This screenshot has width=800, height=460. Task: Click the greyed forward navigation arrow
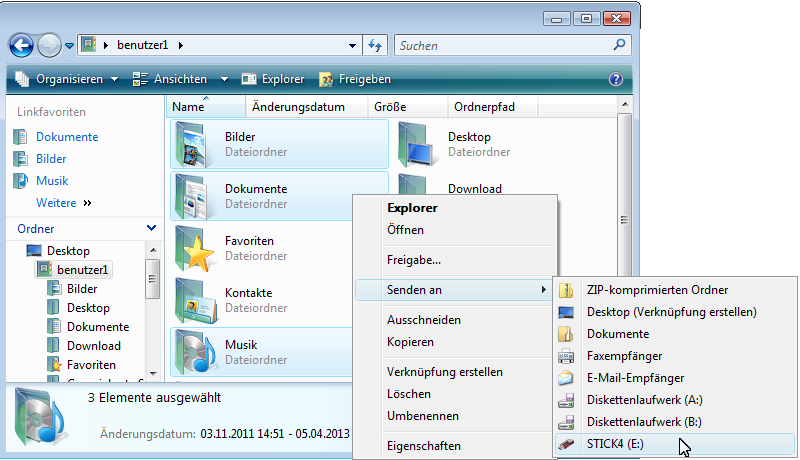49,46
